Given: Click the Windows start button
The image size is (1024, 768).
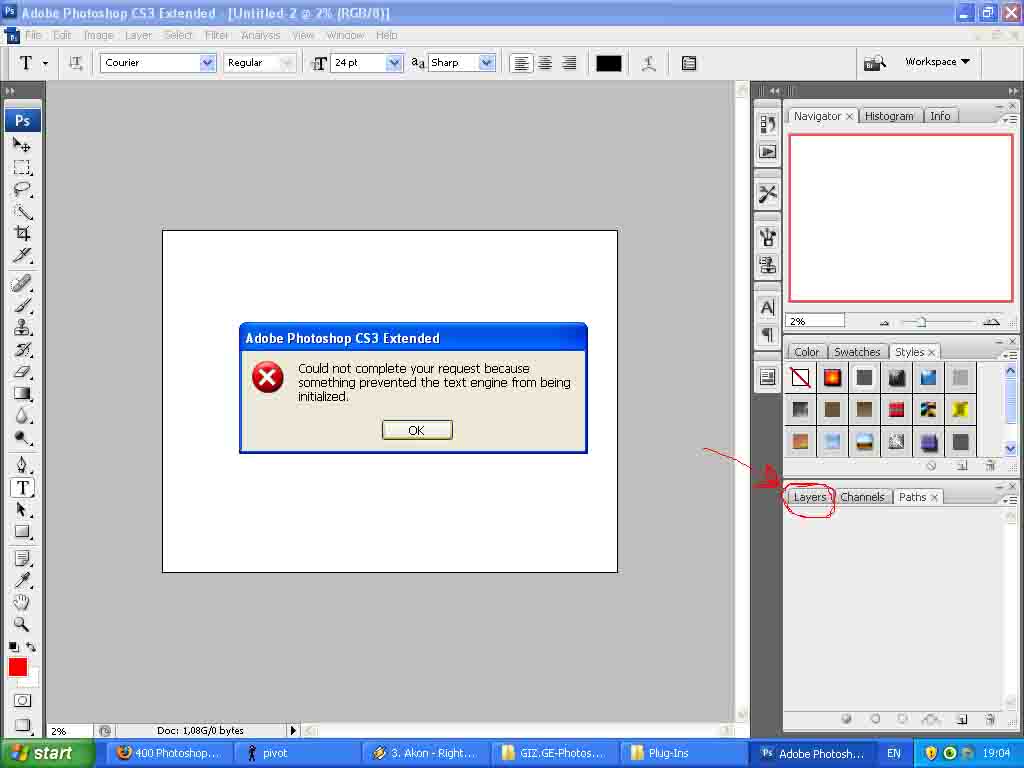Looking at the screenshot, I should pyautogui.click(x=47, y=753).
